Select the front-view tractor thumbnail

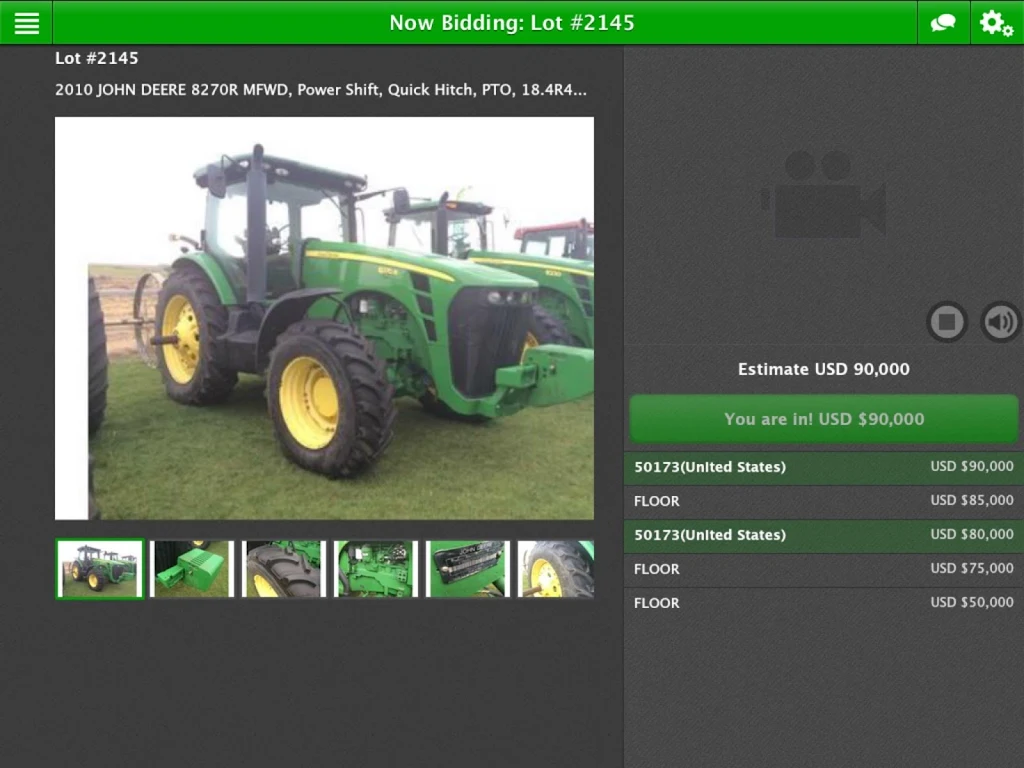coord(100,568)
